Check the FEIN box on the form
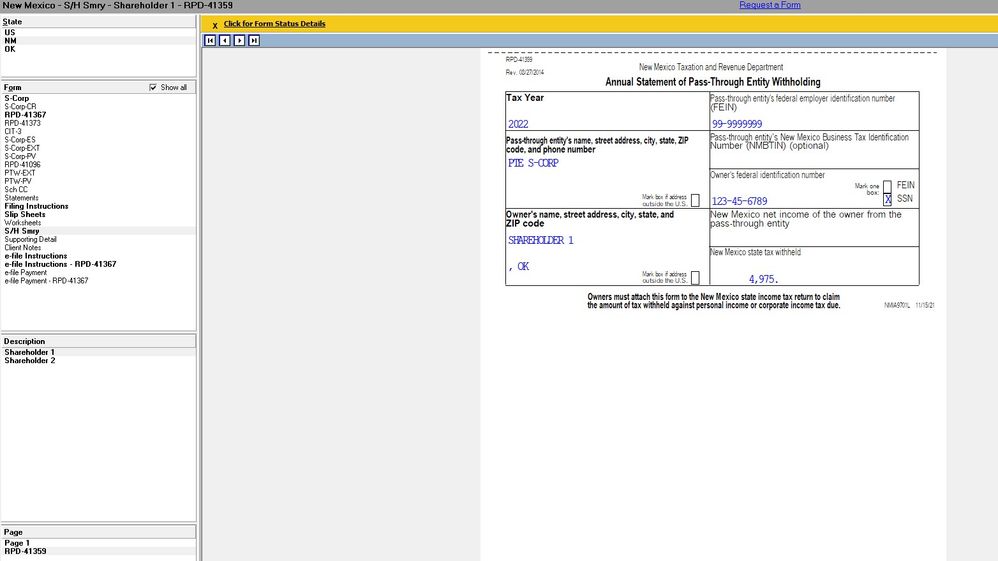 tap(887, 186)
